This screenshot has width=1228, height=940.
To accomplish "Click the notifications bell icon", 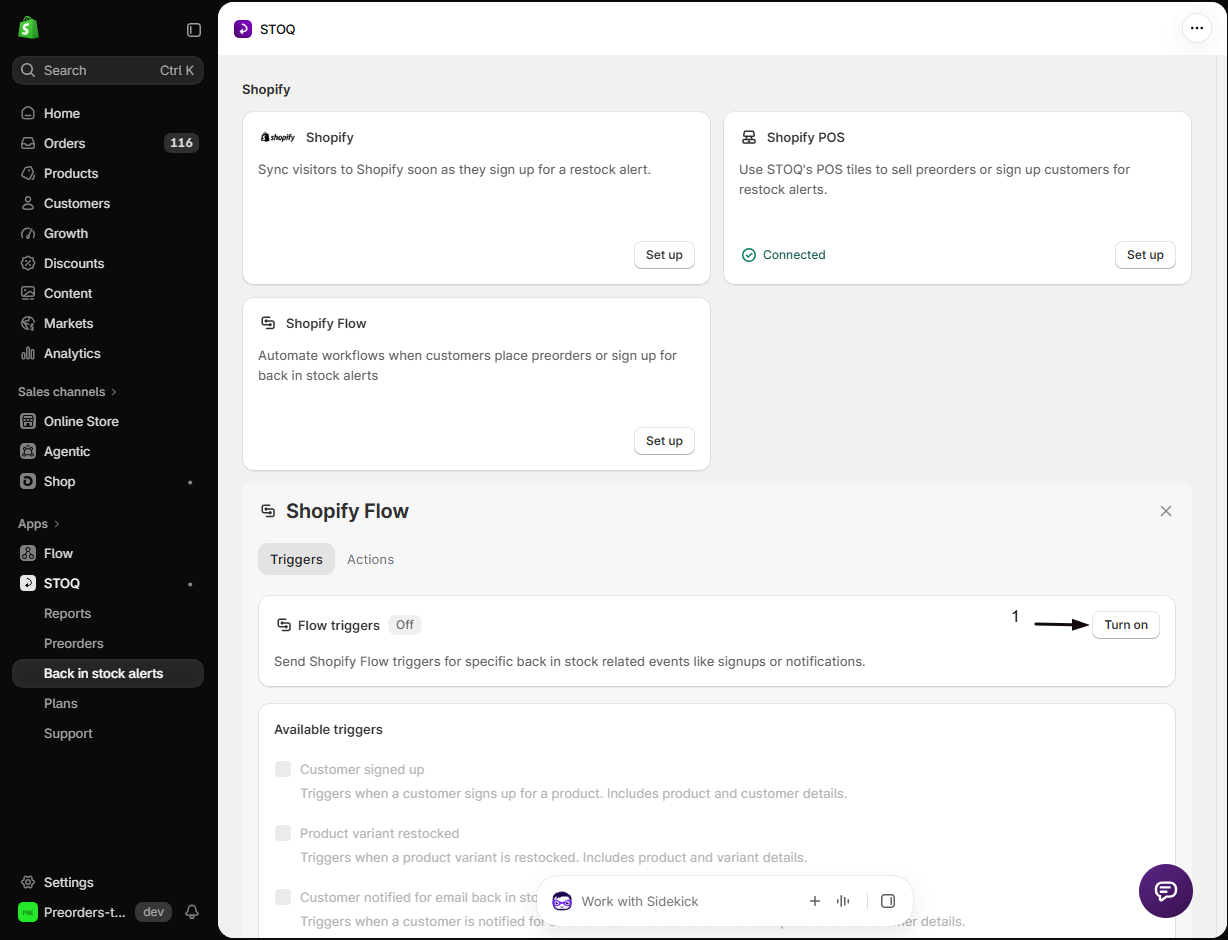I will tap(192, 912).
